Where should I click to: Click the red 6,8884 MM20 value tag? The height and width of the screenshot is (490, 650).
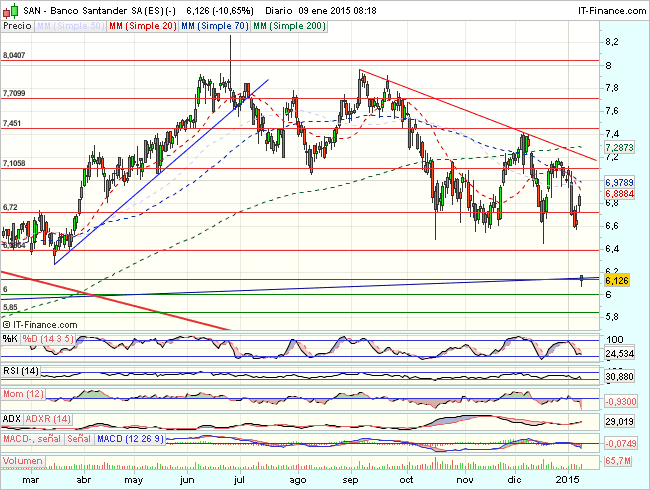click(619, 194)
